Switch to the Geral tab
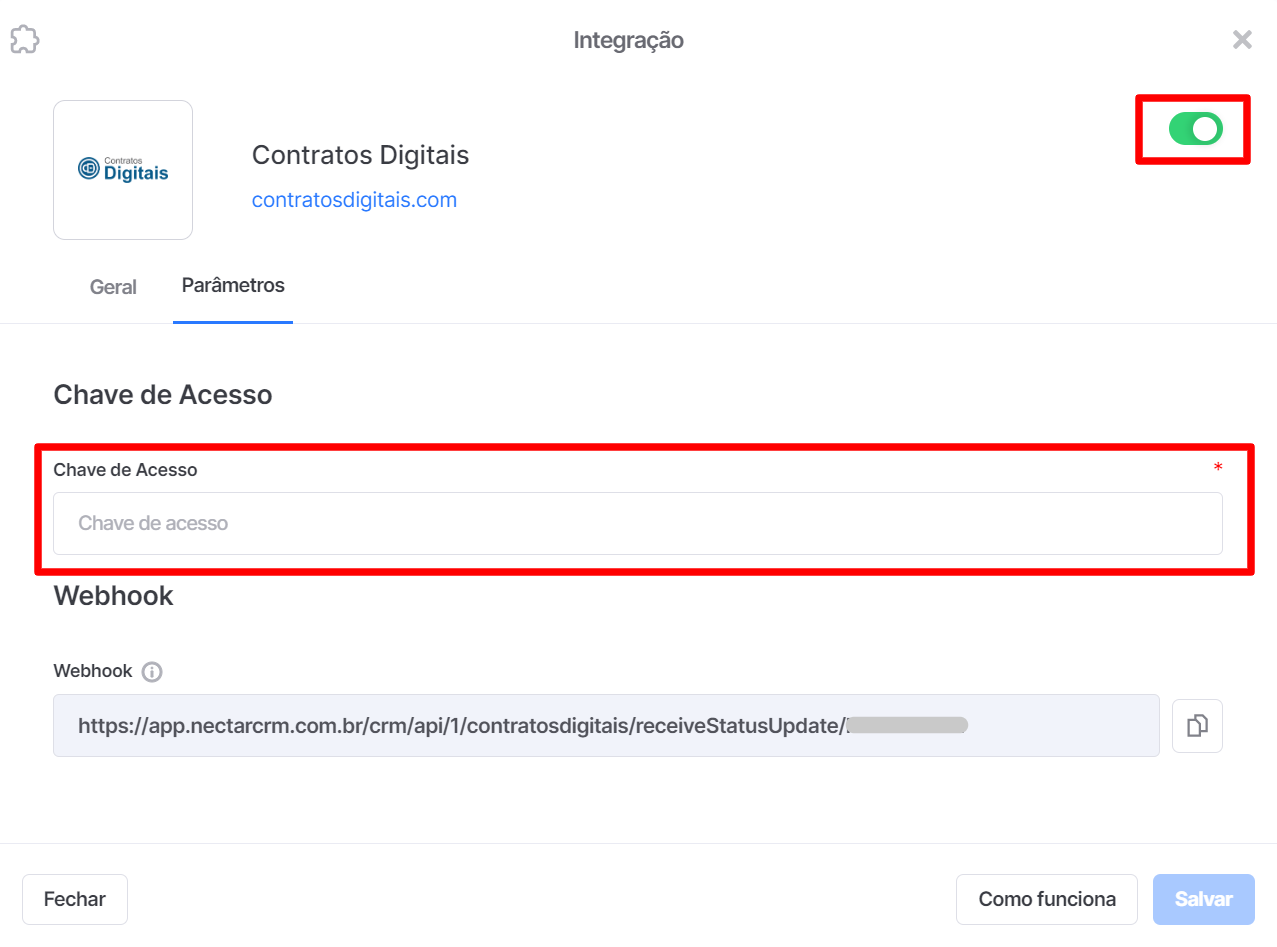Image resolution: width=1277 pixels, height=947 pixels. point(113,287)
